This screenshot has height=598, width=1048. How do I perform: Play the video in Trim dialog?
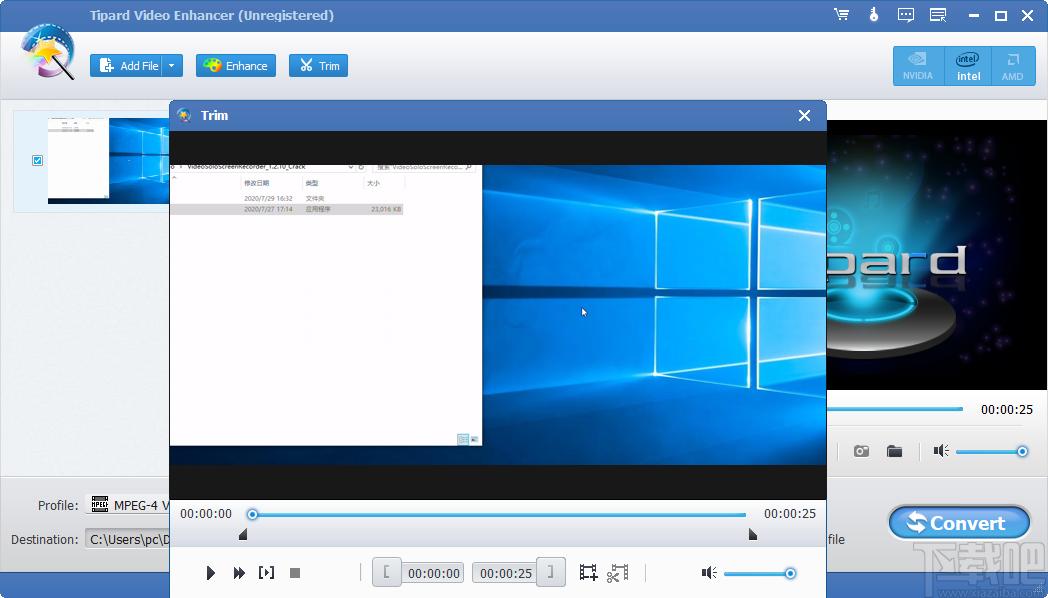[211, 573]
